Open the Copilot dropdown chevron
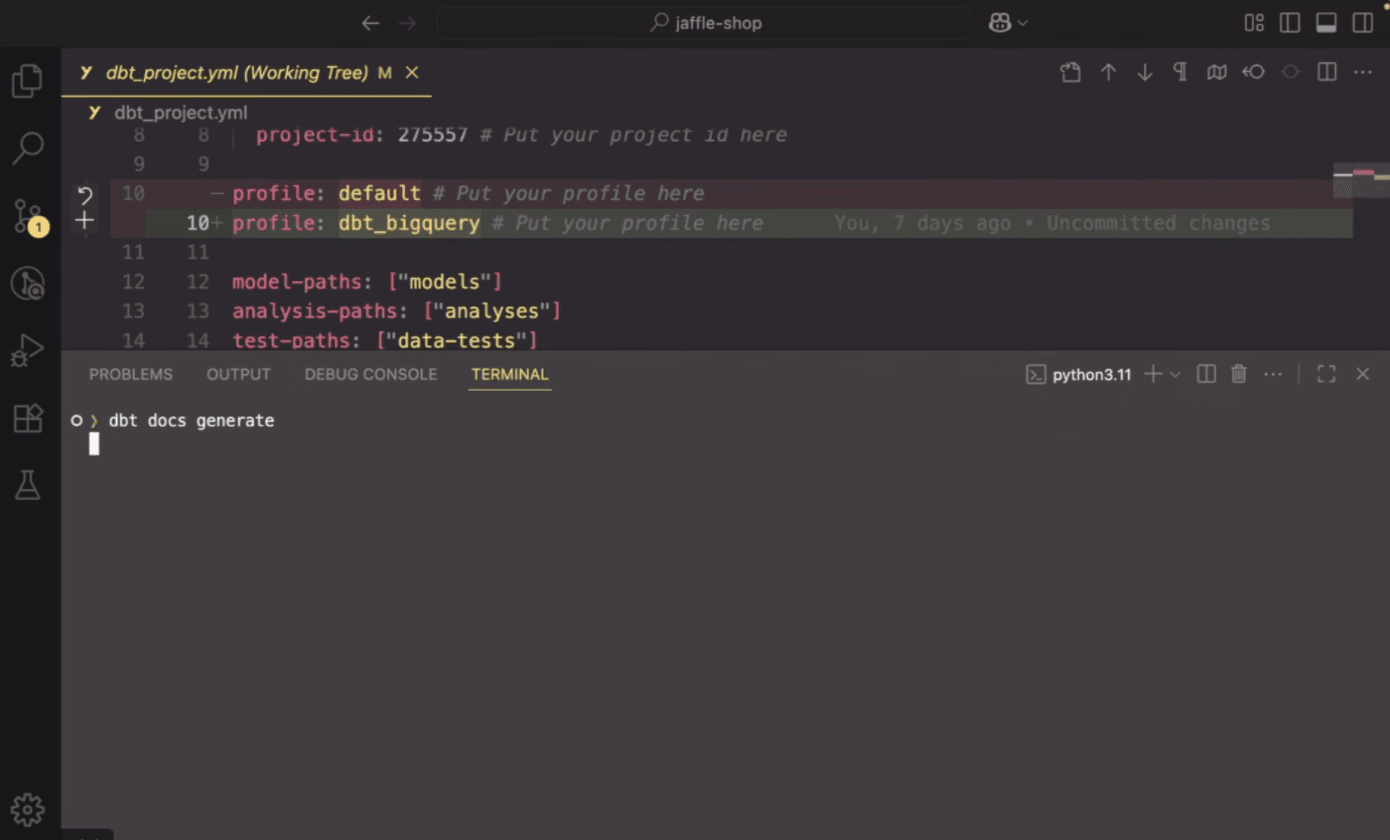Image resolution: width=1390 pixels, height=840 pixels. 1023,23
